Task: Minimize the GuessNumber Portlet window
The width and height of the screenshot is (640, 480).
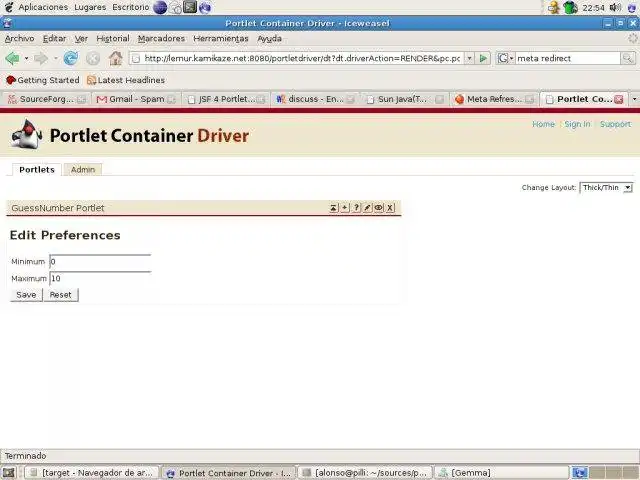Action: [333, 208]
